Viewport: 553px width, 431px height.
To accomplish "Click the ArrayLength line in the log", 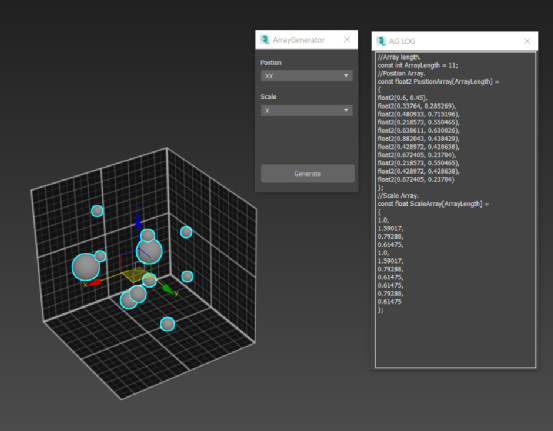I will 418,65.
